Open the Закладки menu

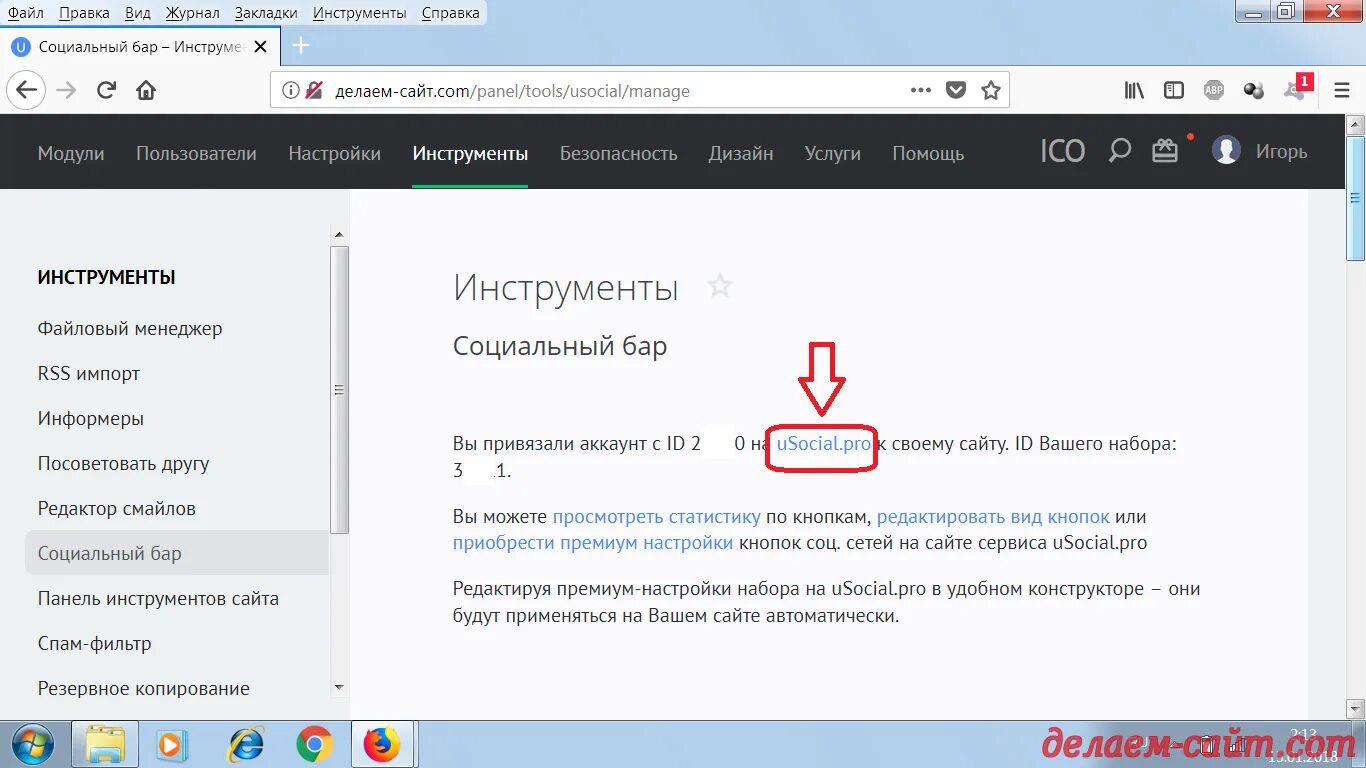coord(266,13)
